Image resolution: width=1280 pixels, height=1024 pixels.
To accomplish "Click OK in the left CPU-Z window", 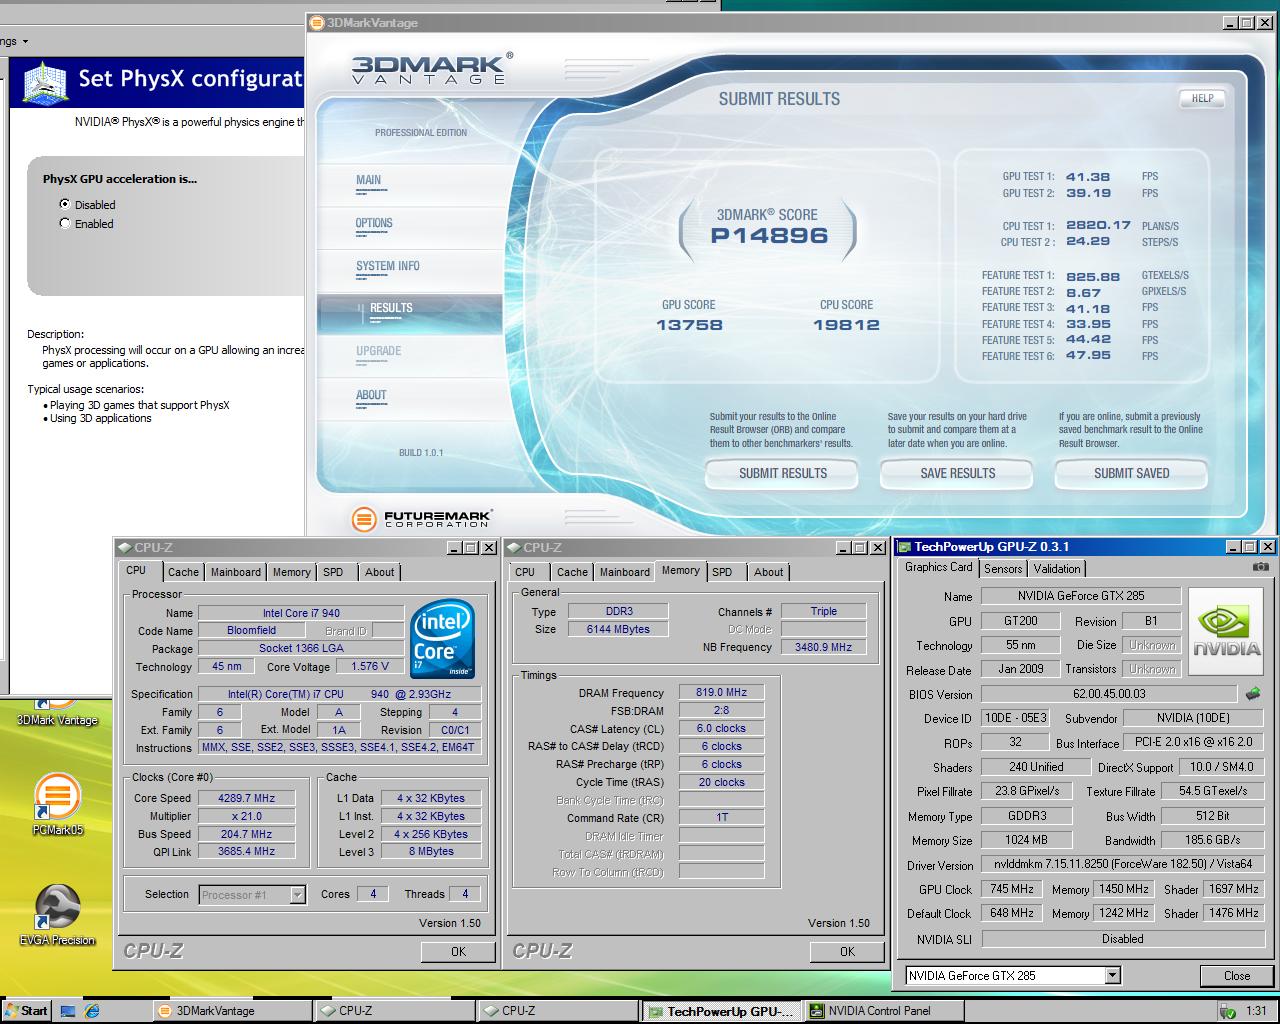I will [x=458, y=951].
